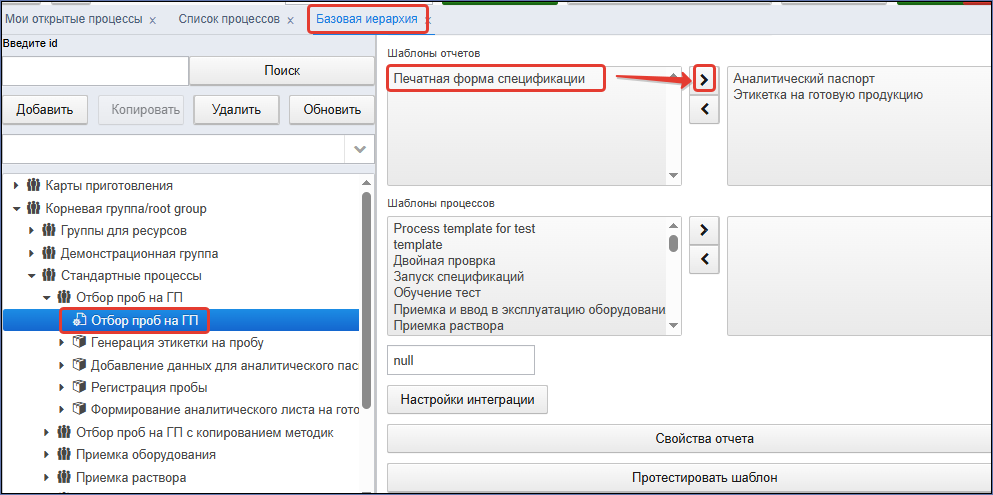Add process template using right arrow button

coord(704,230)
